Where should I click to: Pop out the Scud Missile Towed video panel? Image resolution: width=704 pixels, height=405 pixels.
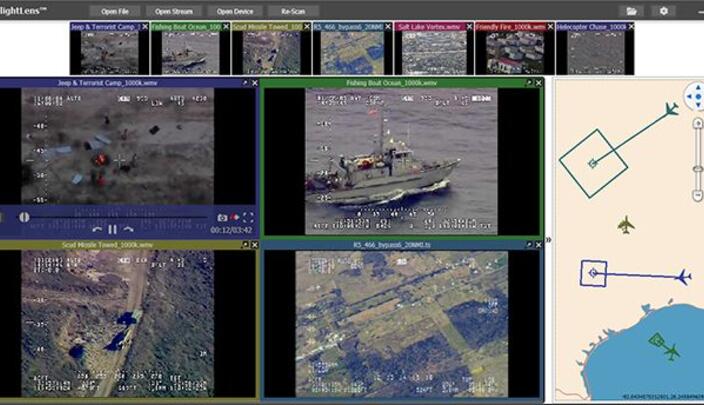click(244, 245)
